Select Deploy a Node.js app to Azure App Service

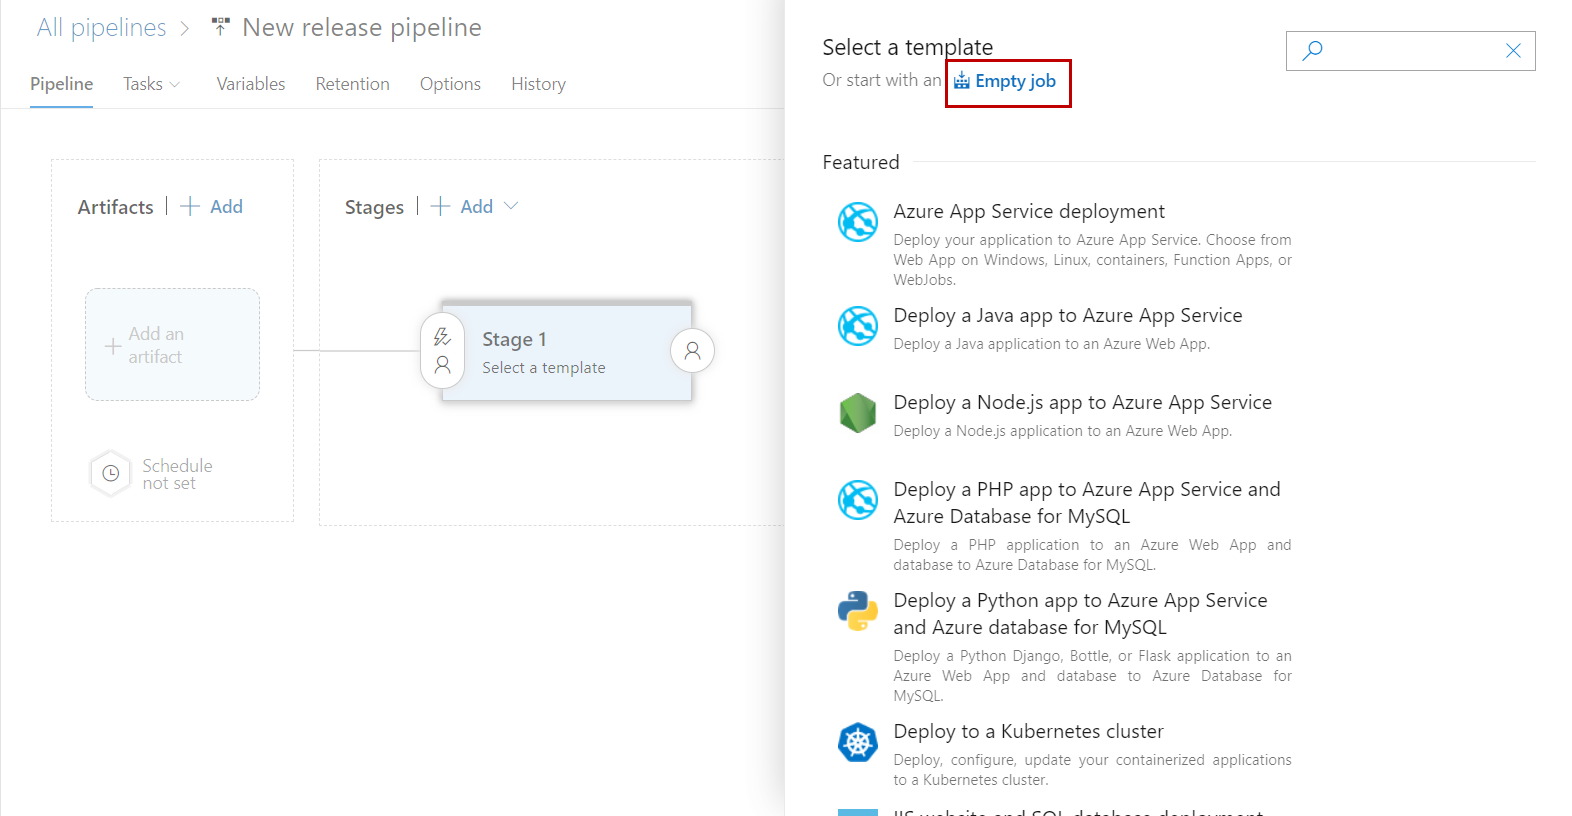click(1082, 402)
